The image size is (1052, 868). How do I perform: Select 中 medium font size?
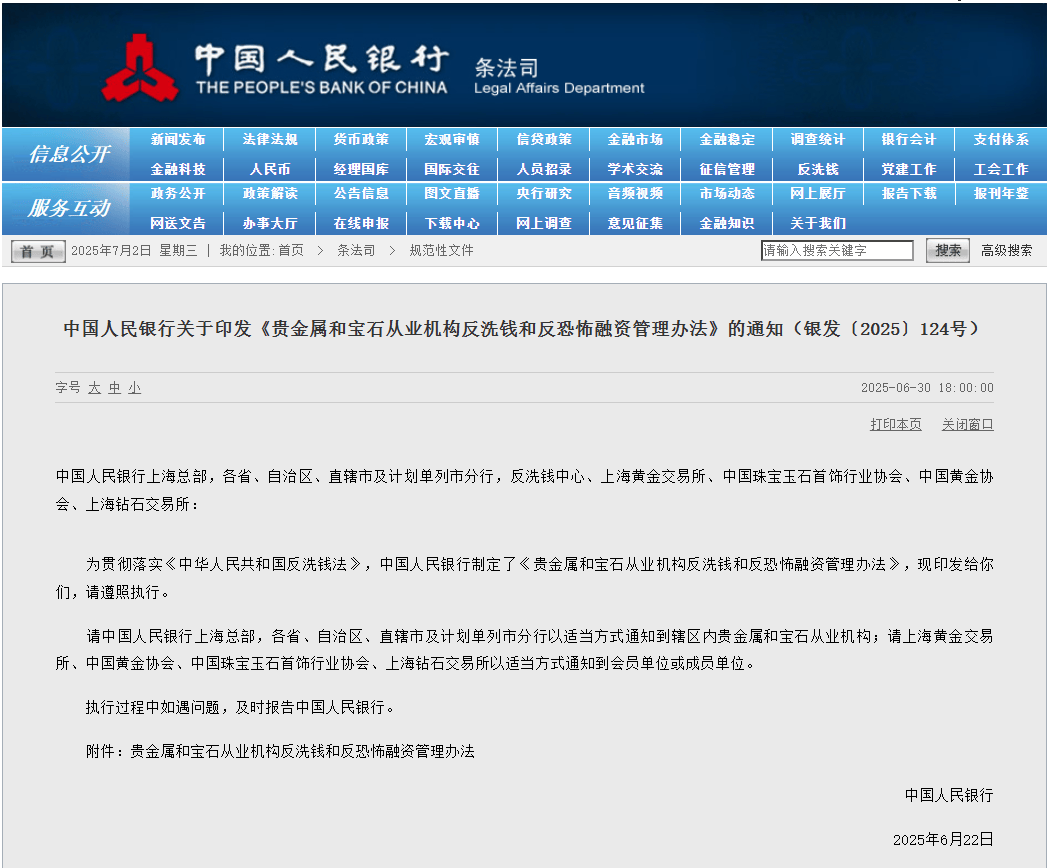pyautogui.click(x=113, y=388)
